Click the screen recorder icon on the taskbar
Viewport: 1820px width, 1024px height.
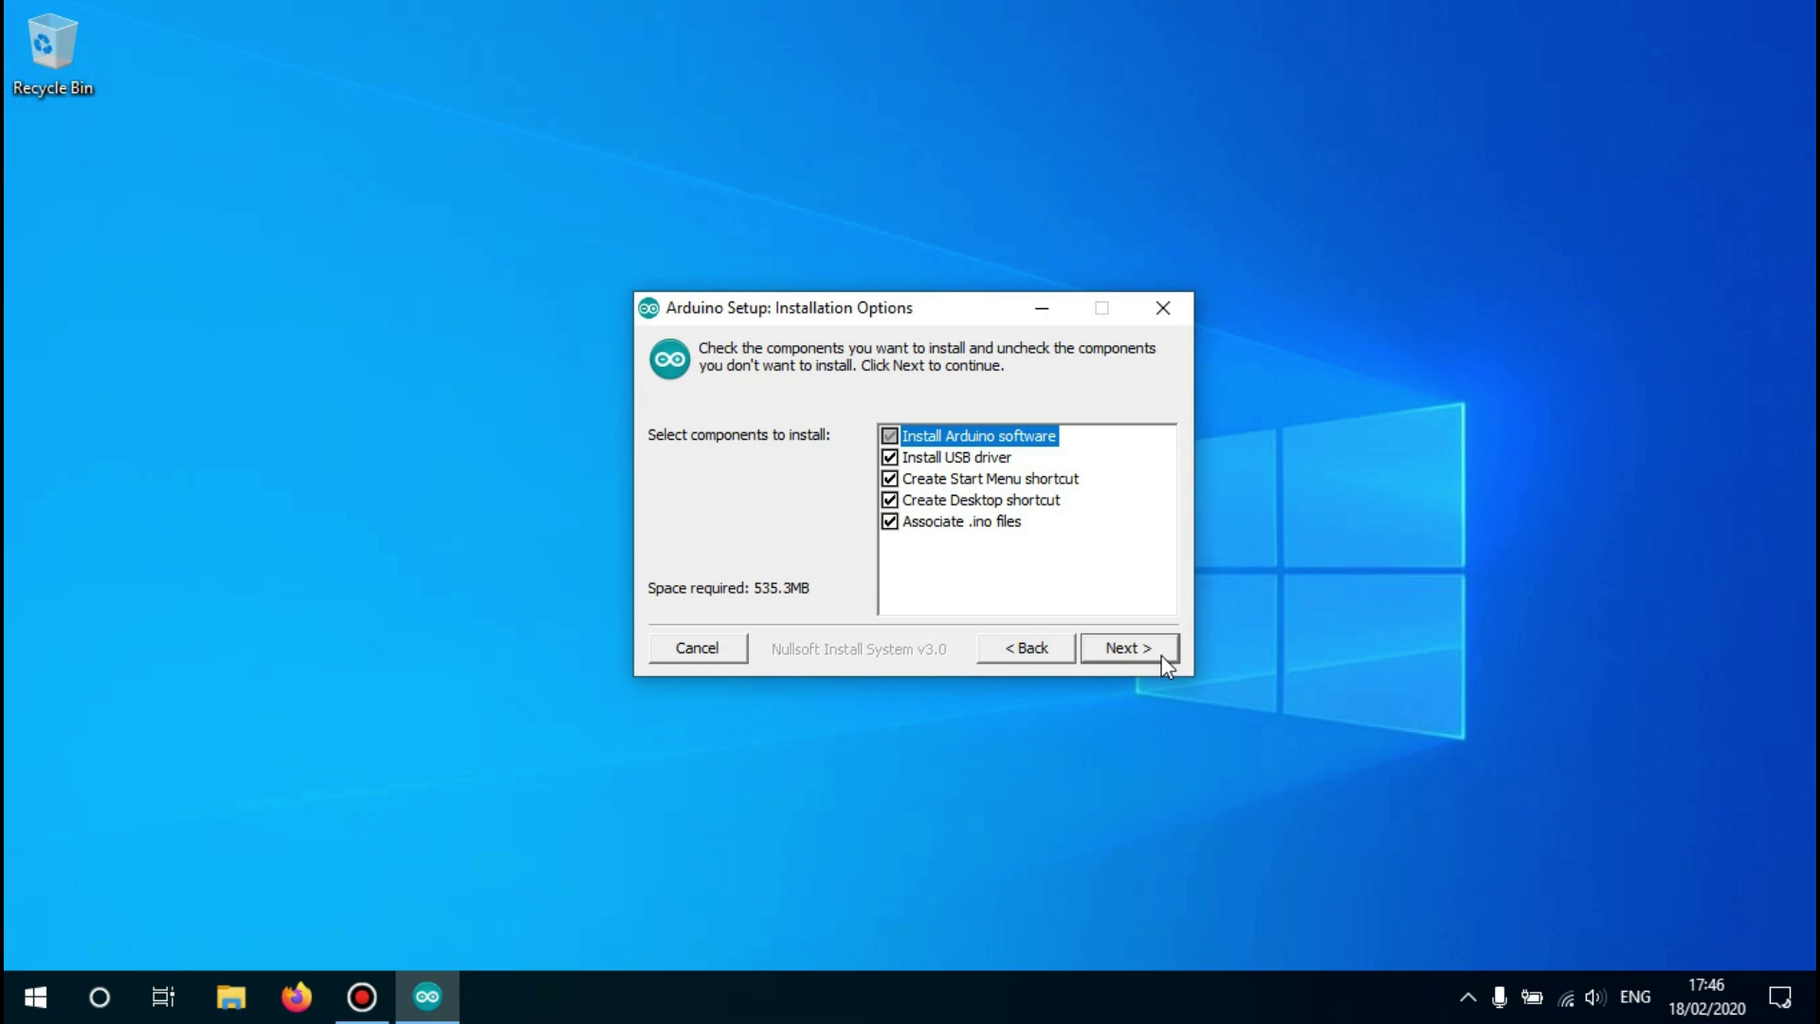click(362, 996)
